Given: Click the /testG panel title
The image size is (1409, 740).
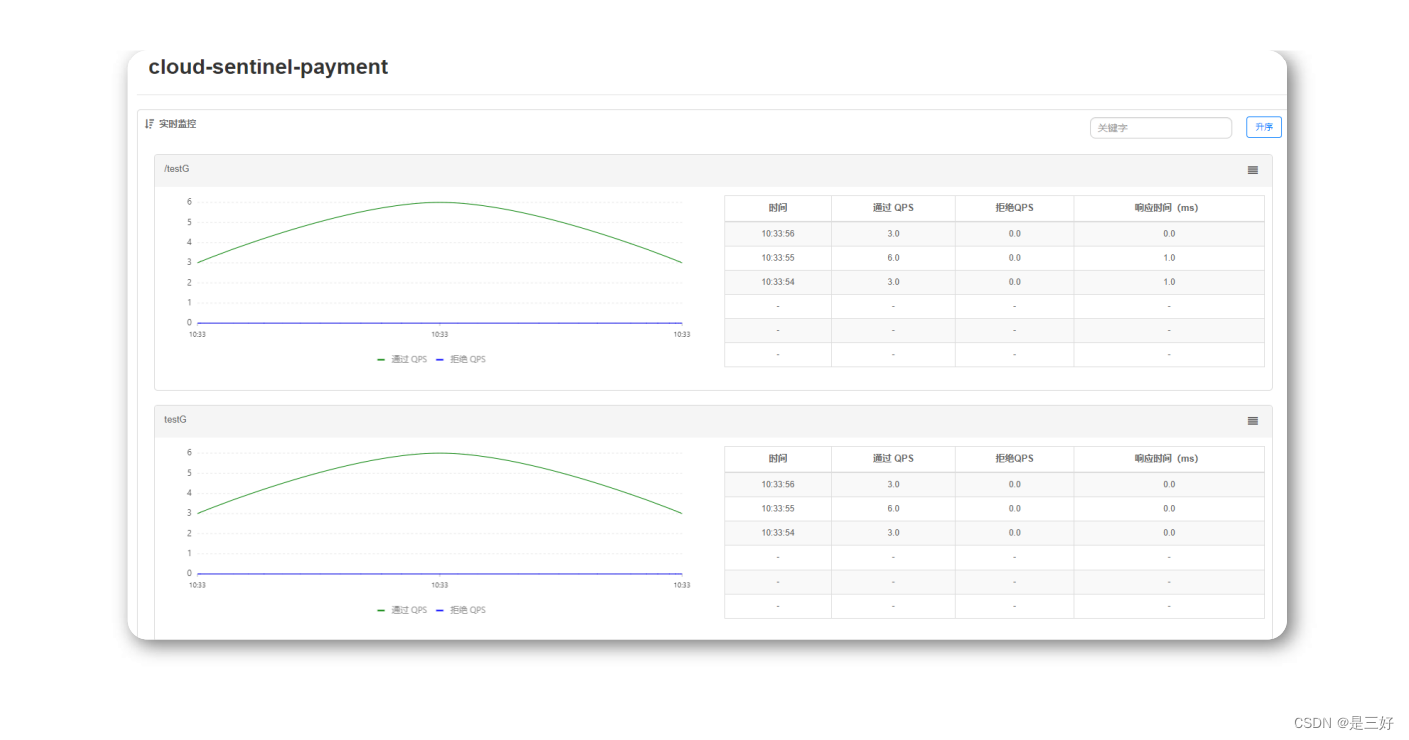Looking at the screenshot, I should [x=176, y=169].
